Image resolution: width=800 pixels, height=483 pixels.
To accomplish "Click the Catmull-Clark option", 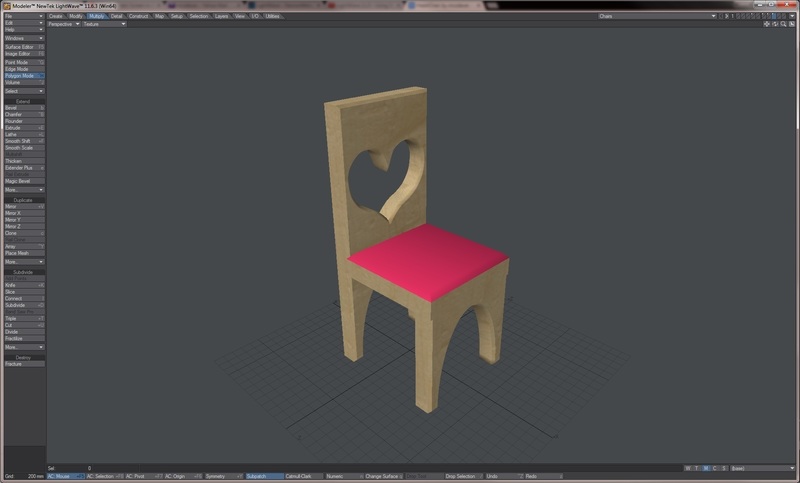I will click(x=304, y=476).
